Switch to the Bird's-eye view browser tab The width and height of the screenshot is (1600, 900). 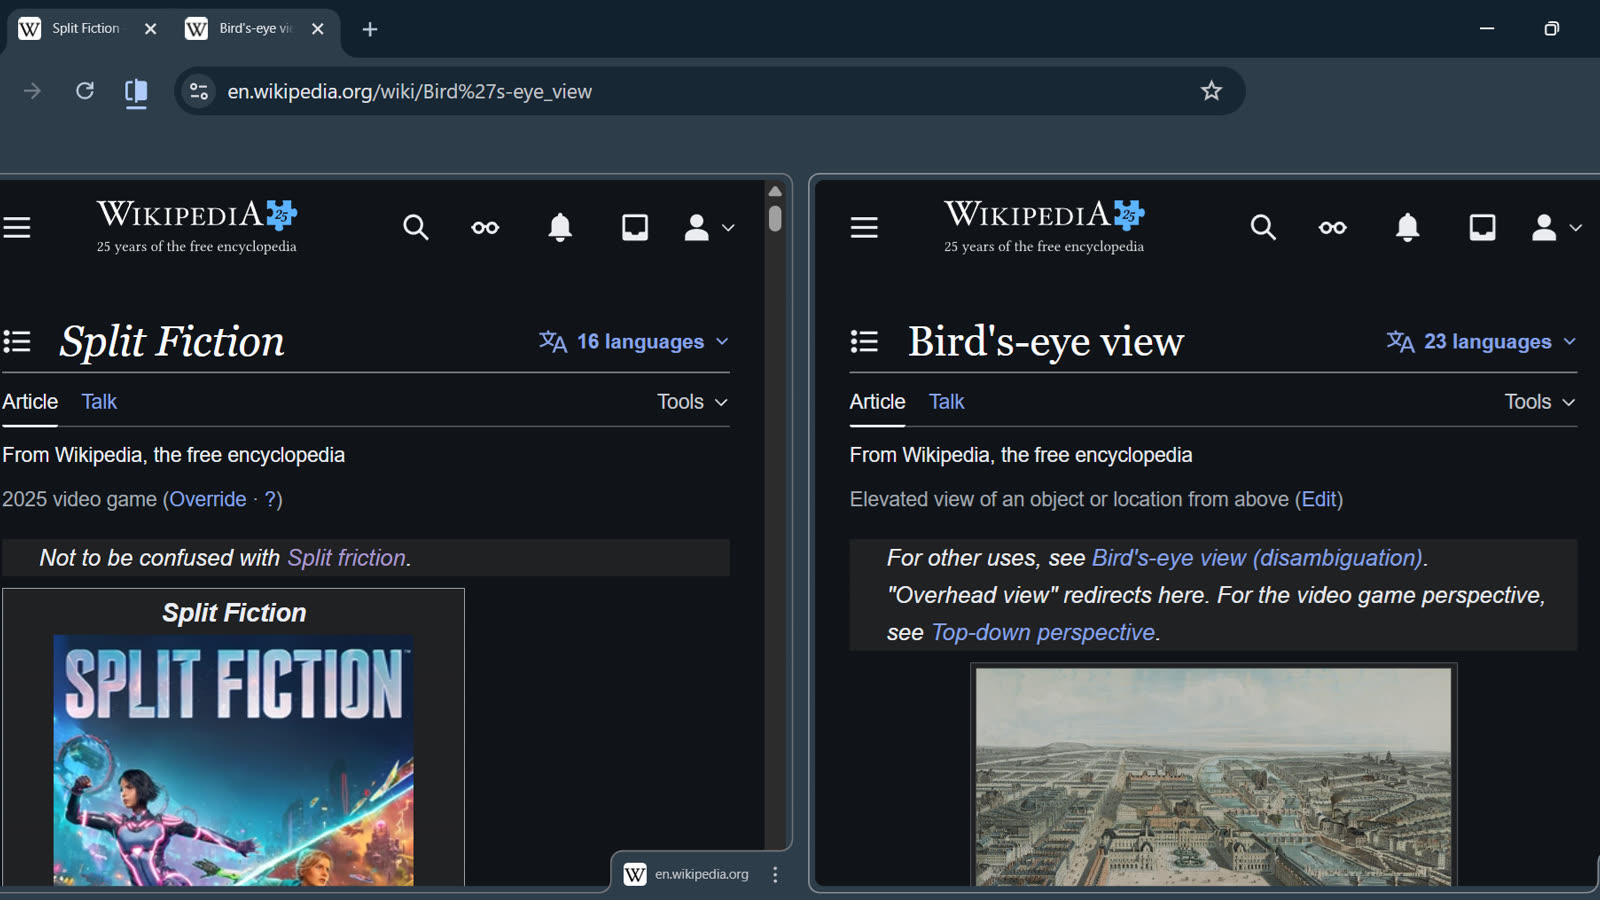[256, 29]
